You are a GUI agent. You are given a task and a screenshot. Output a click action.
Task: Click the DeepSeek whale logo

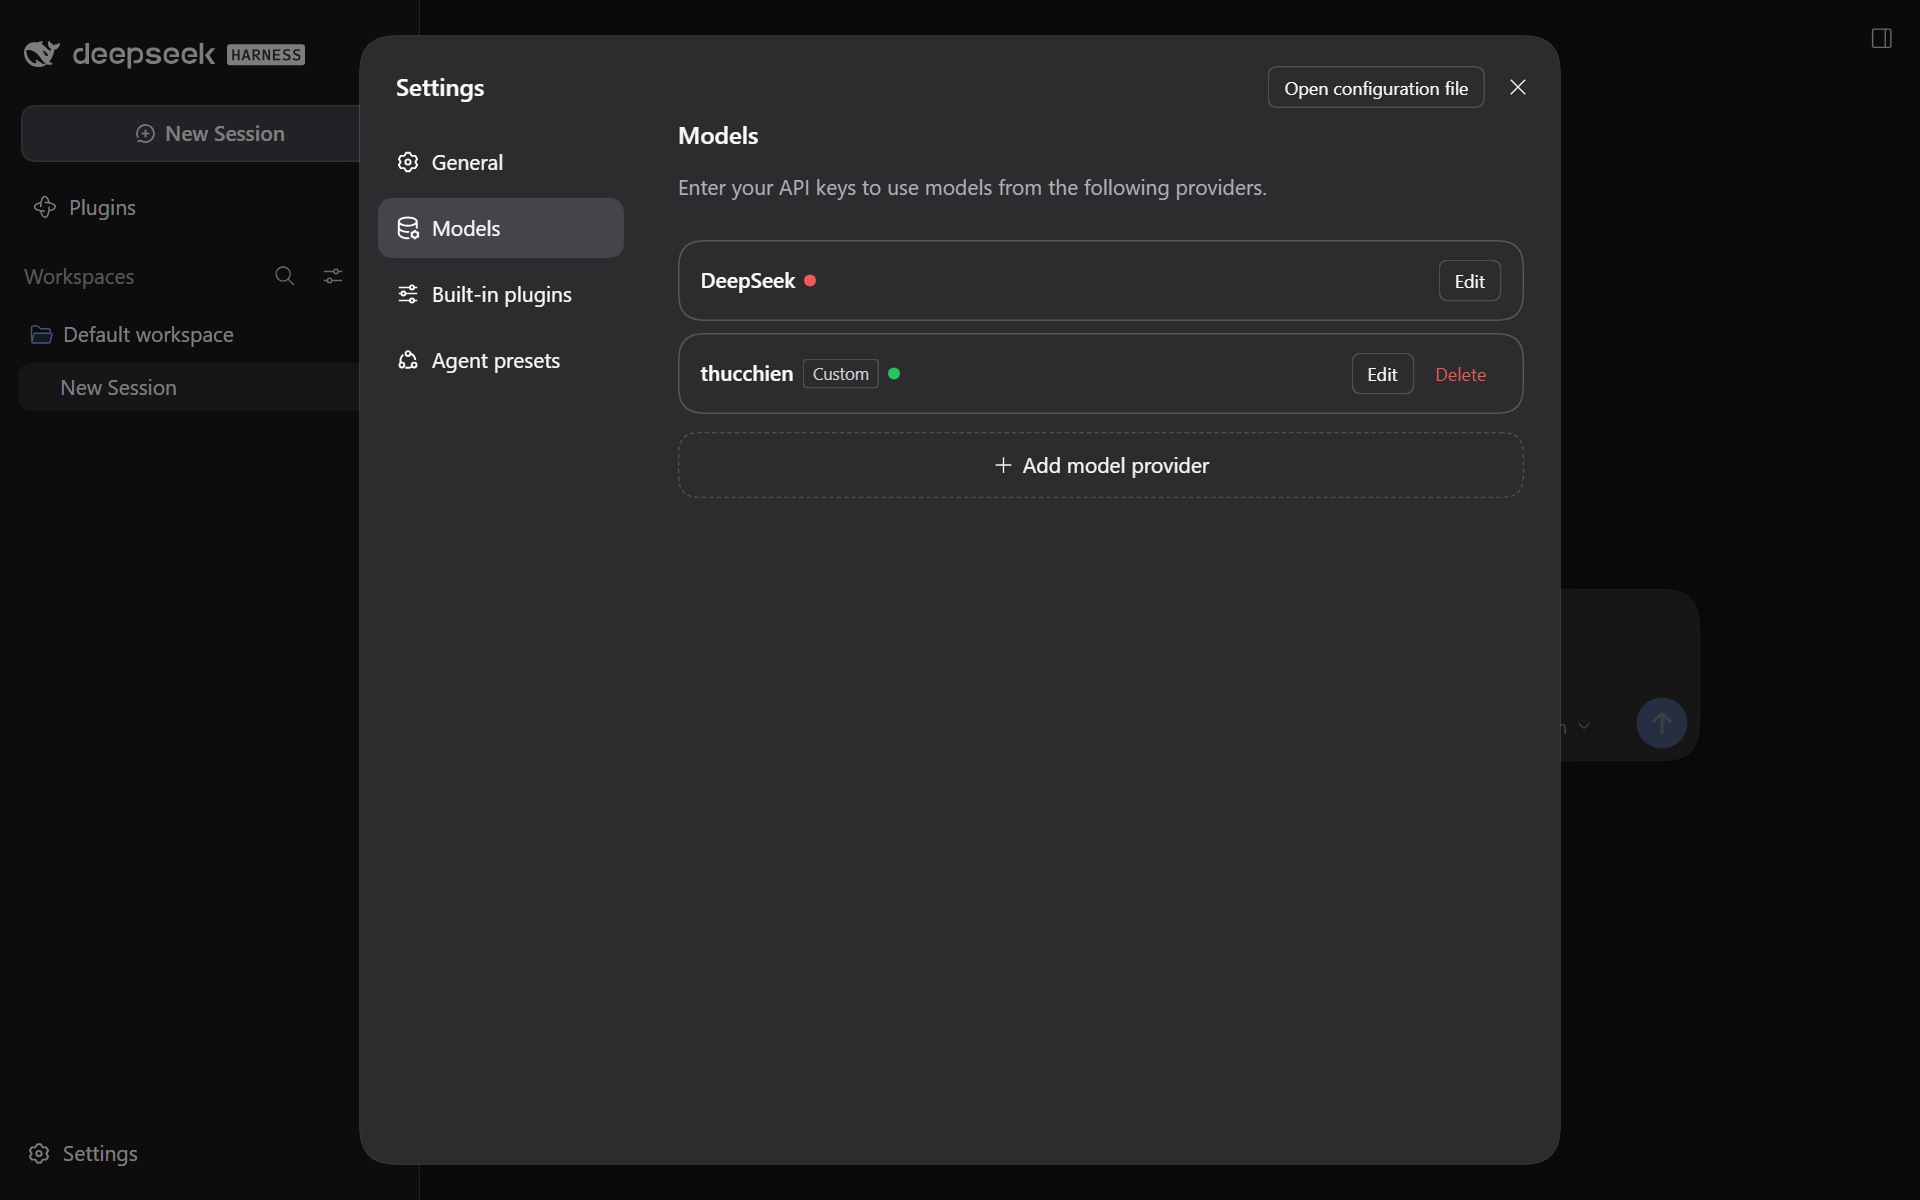(42, 53)
